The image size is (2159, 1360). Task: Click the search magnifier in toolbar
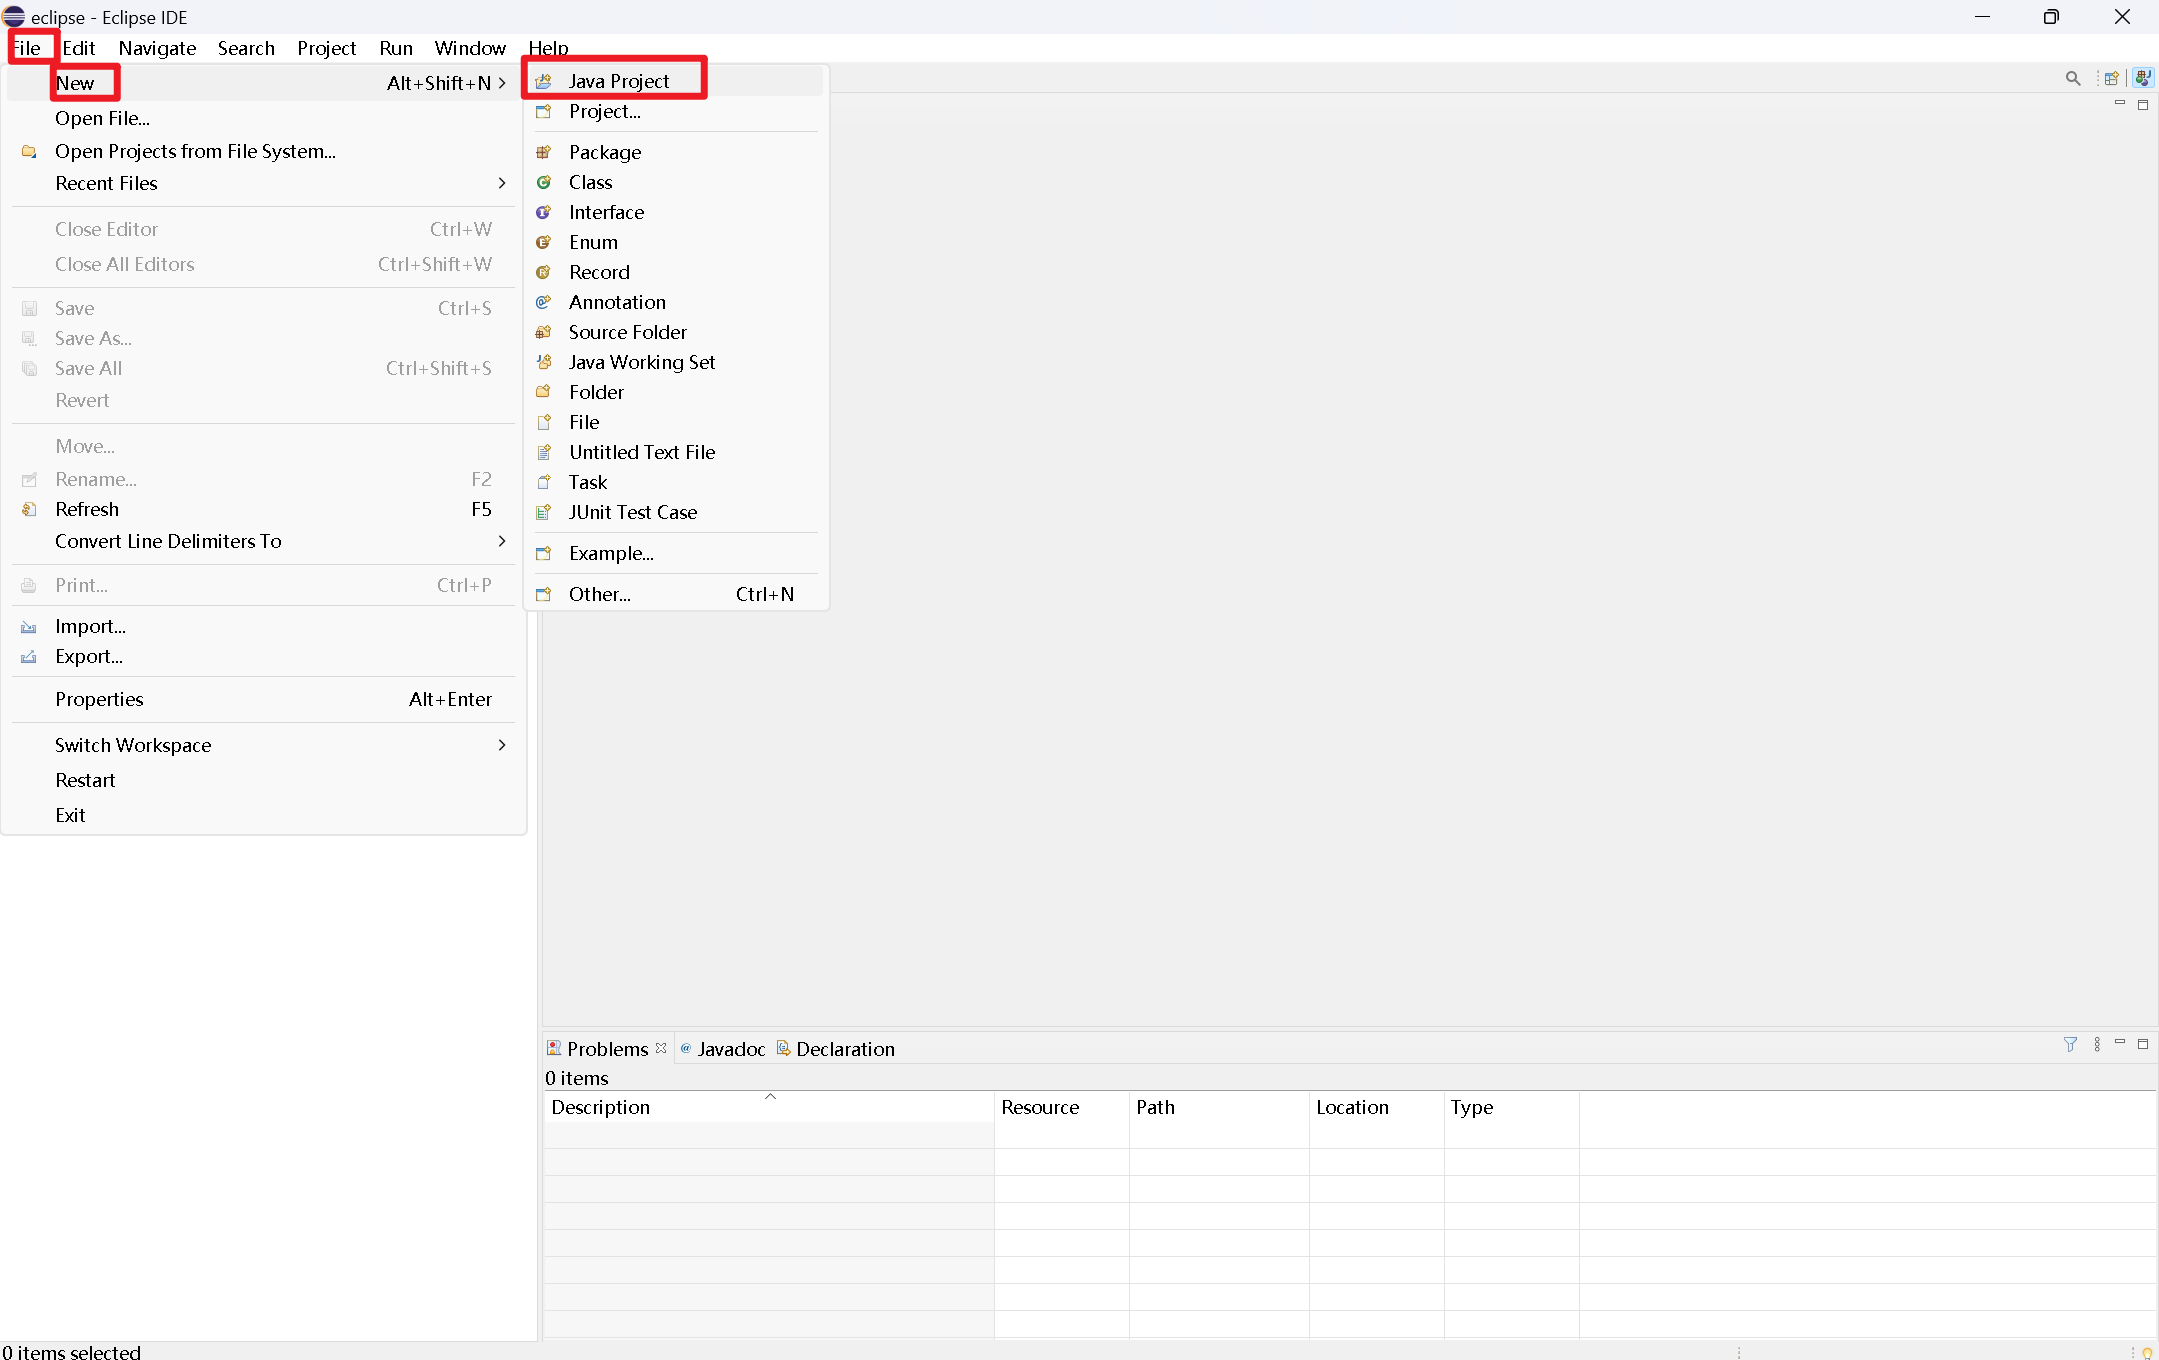click(x=2073, y=78)
